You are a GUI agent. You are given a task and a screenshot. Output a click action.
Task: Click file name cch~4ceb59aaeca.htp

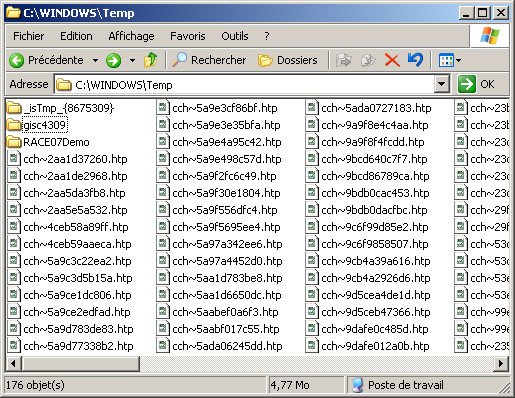[77, 244]
